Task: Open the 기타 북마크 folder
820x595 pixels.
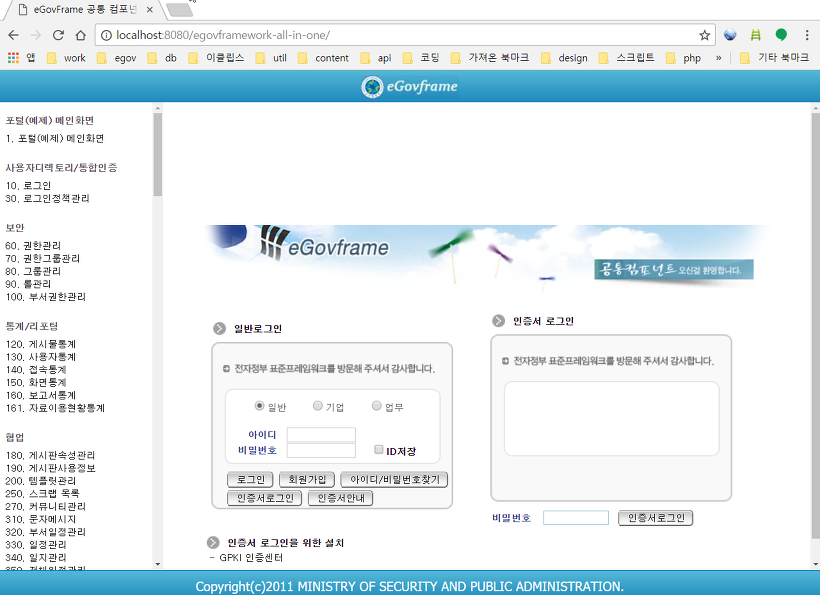Action: [x=775, y=58]
